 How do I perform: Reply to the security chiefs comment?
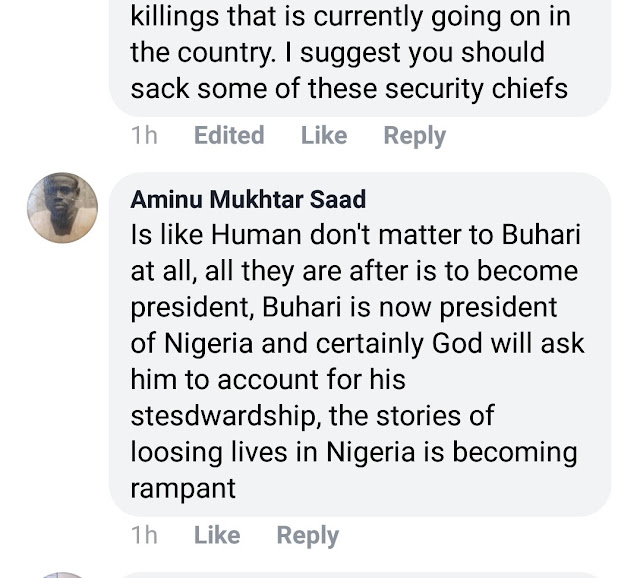pos(414,136)
